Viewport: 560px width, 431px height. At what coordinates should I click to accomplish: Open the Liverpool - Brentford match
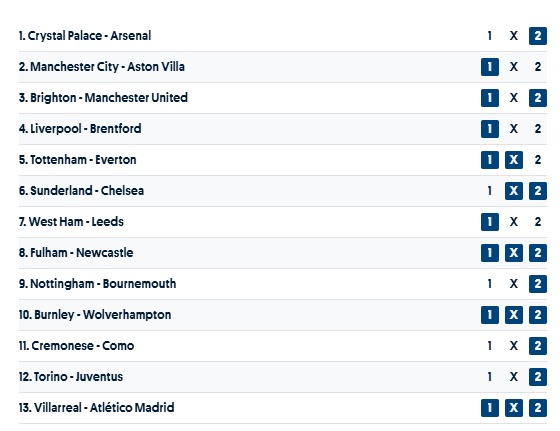[x=80, y=129]
